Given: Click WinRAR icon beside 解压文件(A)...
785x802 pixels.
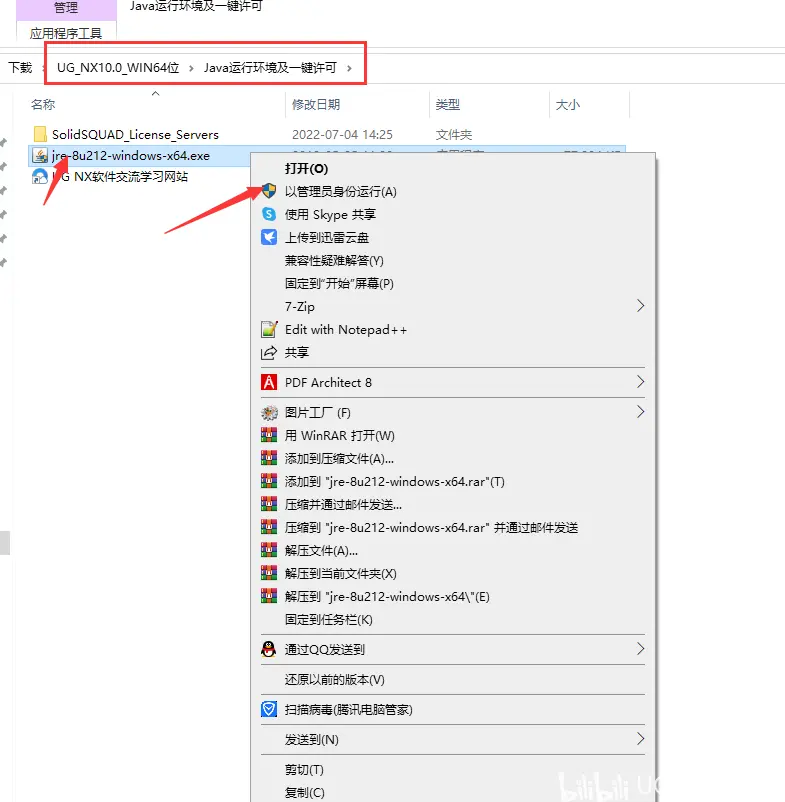Looking at the screenshot, I should coord(269,550).
